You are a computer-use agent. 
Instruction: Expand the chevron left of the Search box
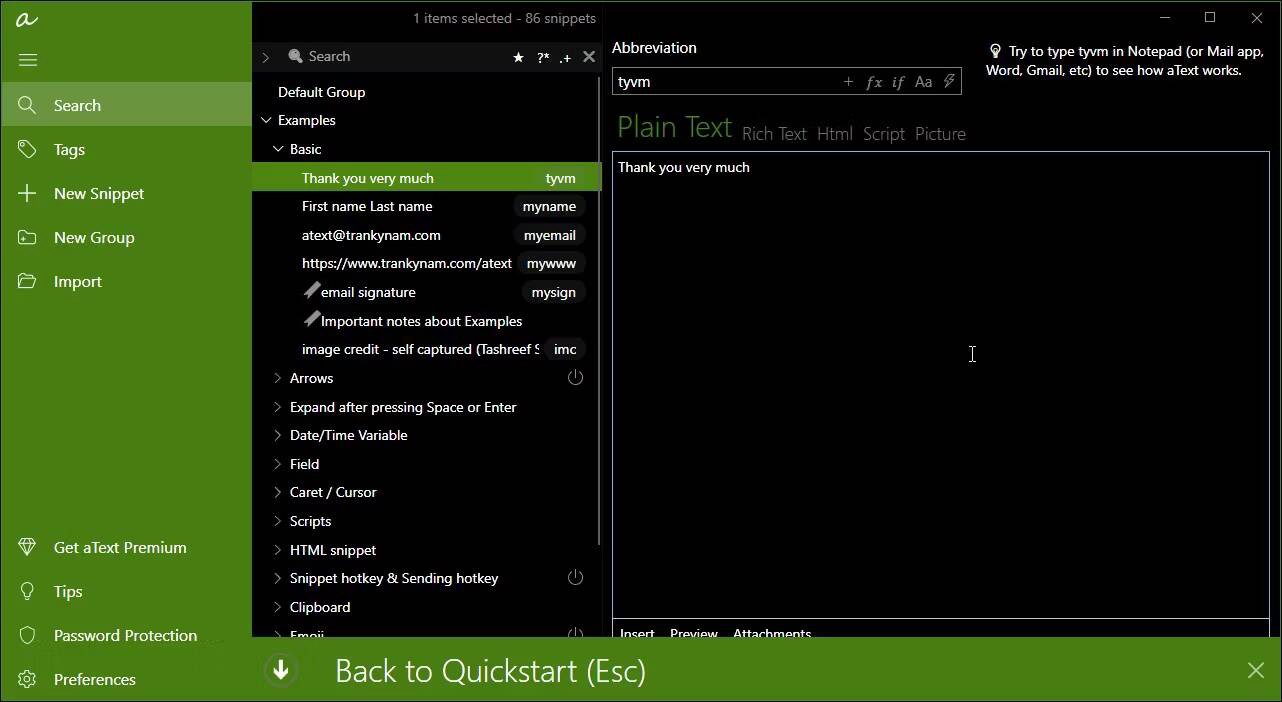[266, 58]
